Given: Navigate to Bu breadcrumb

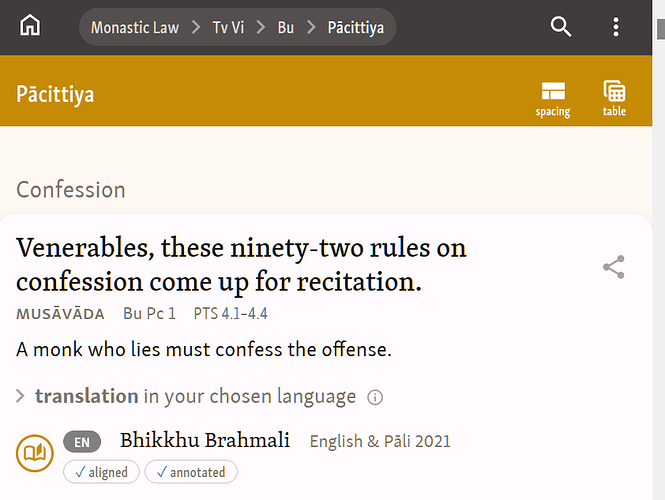Looking at the screenshot, I should coord(286,28).
